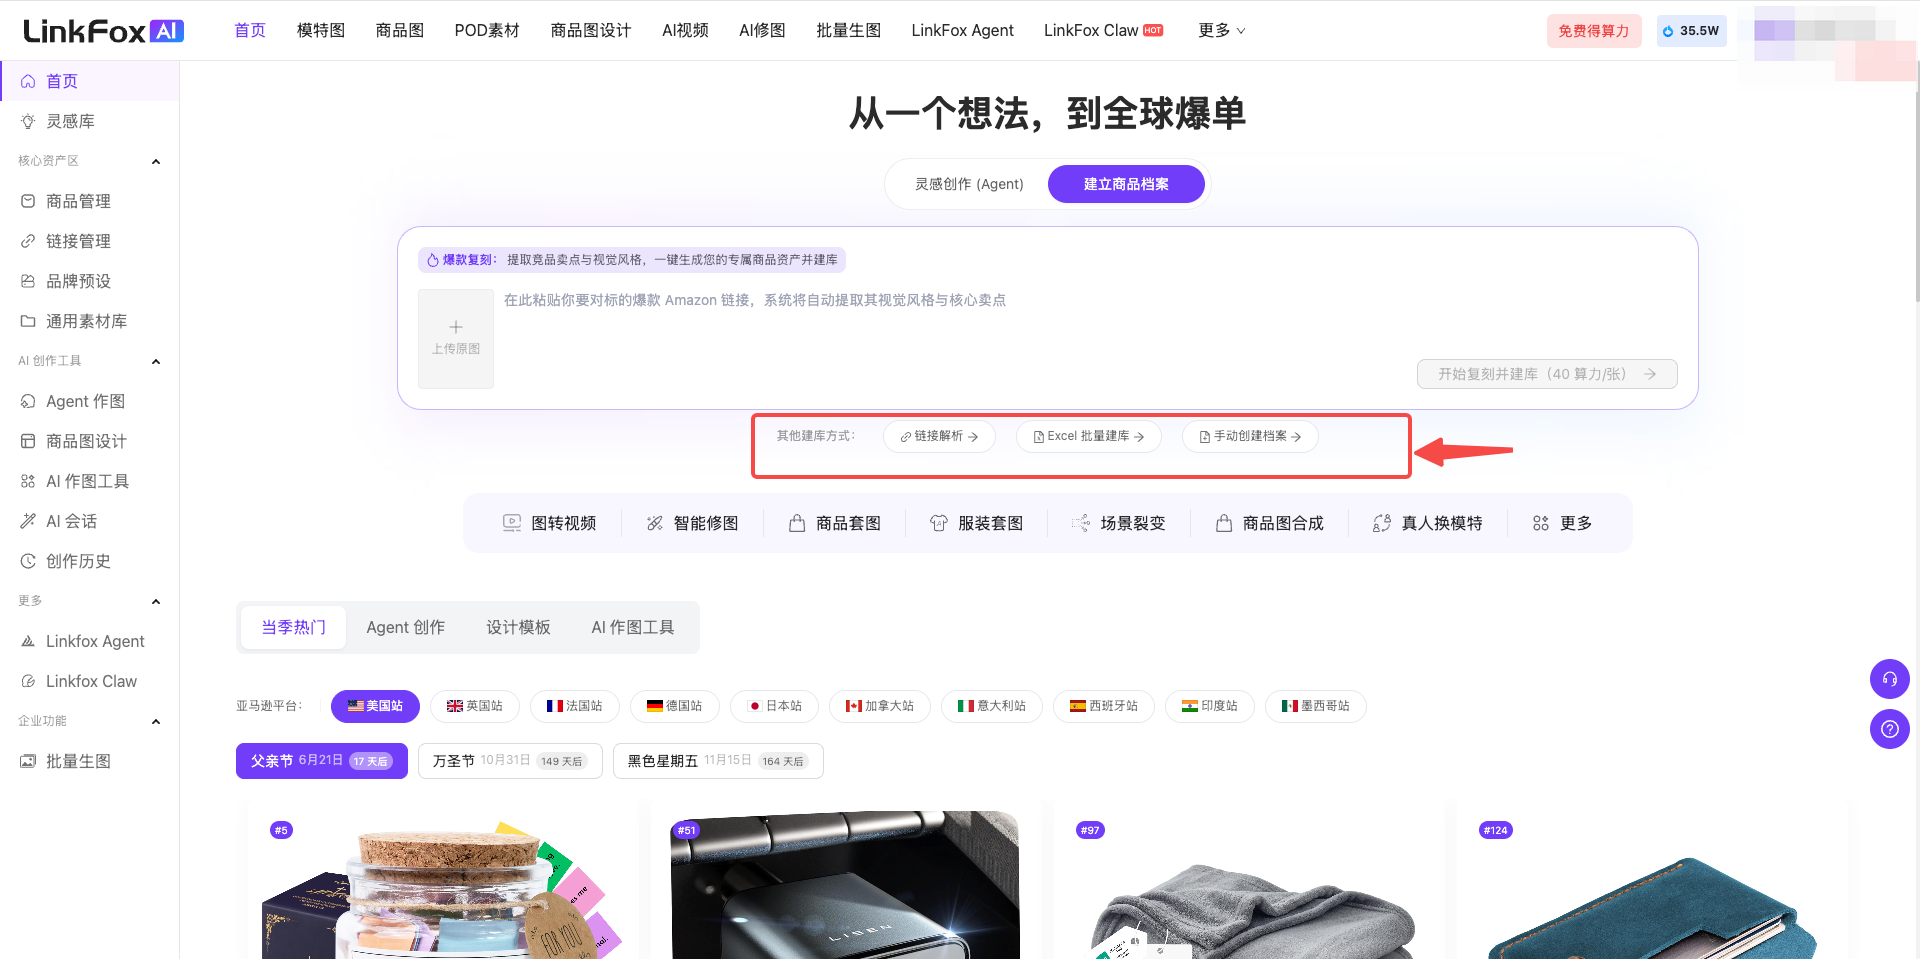The width and height of the screenshot is (1920, 959).
Task: Click the 批量生图 sidebar icon
Action: (x=28, y=761)
